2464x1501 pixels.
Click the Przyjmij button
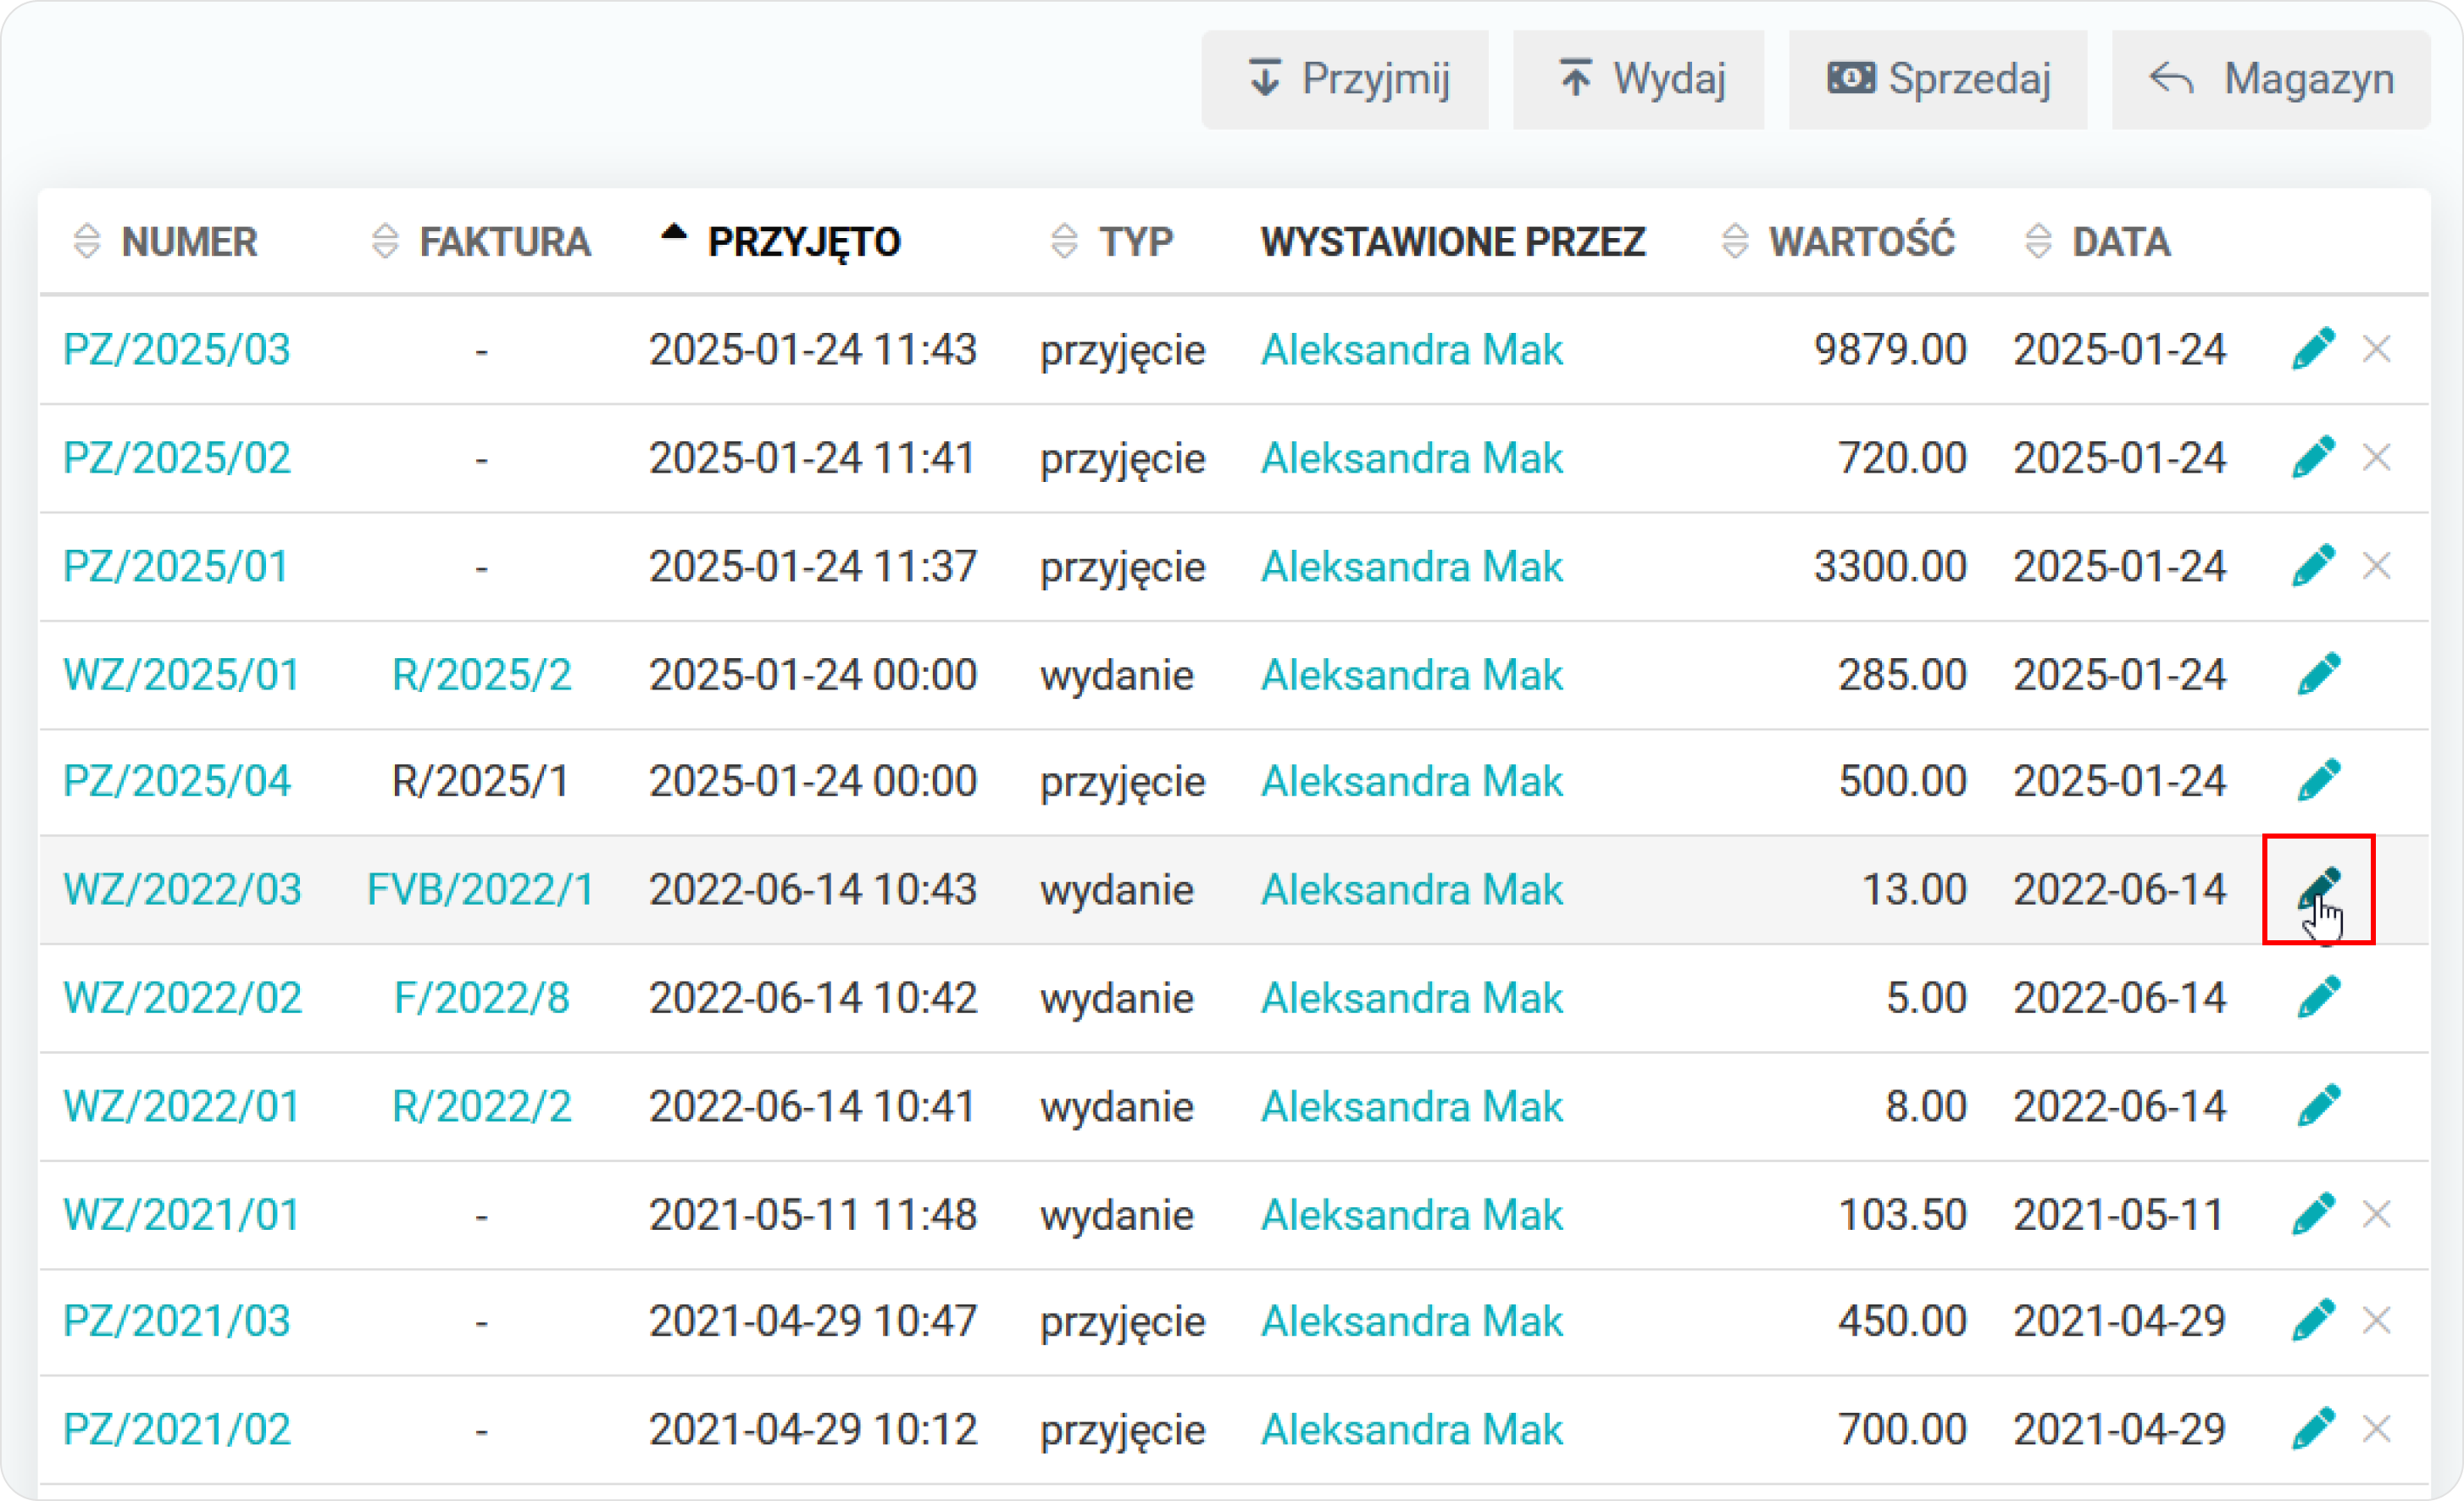(1345, 79)
